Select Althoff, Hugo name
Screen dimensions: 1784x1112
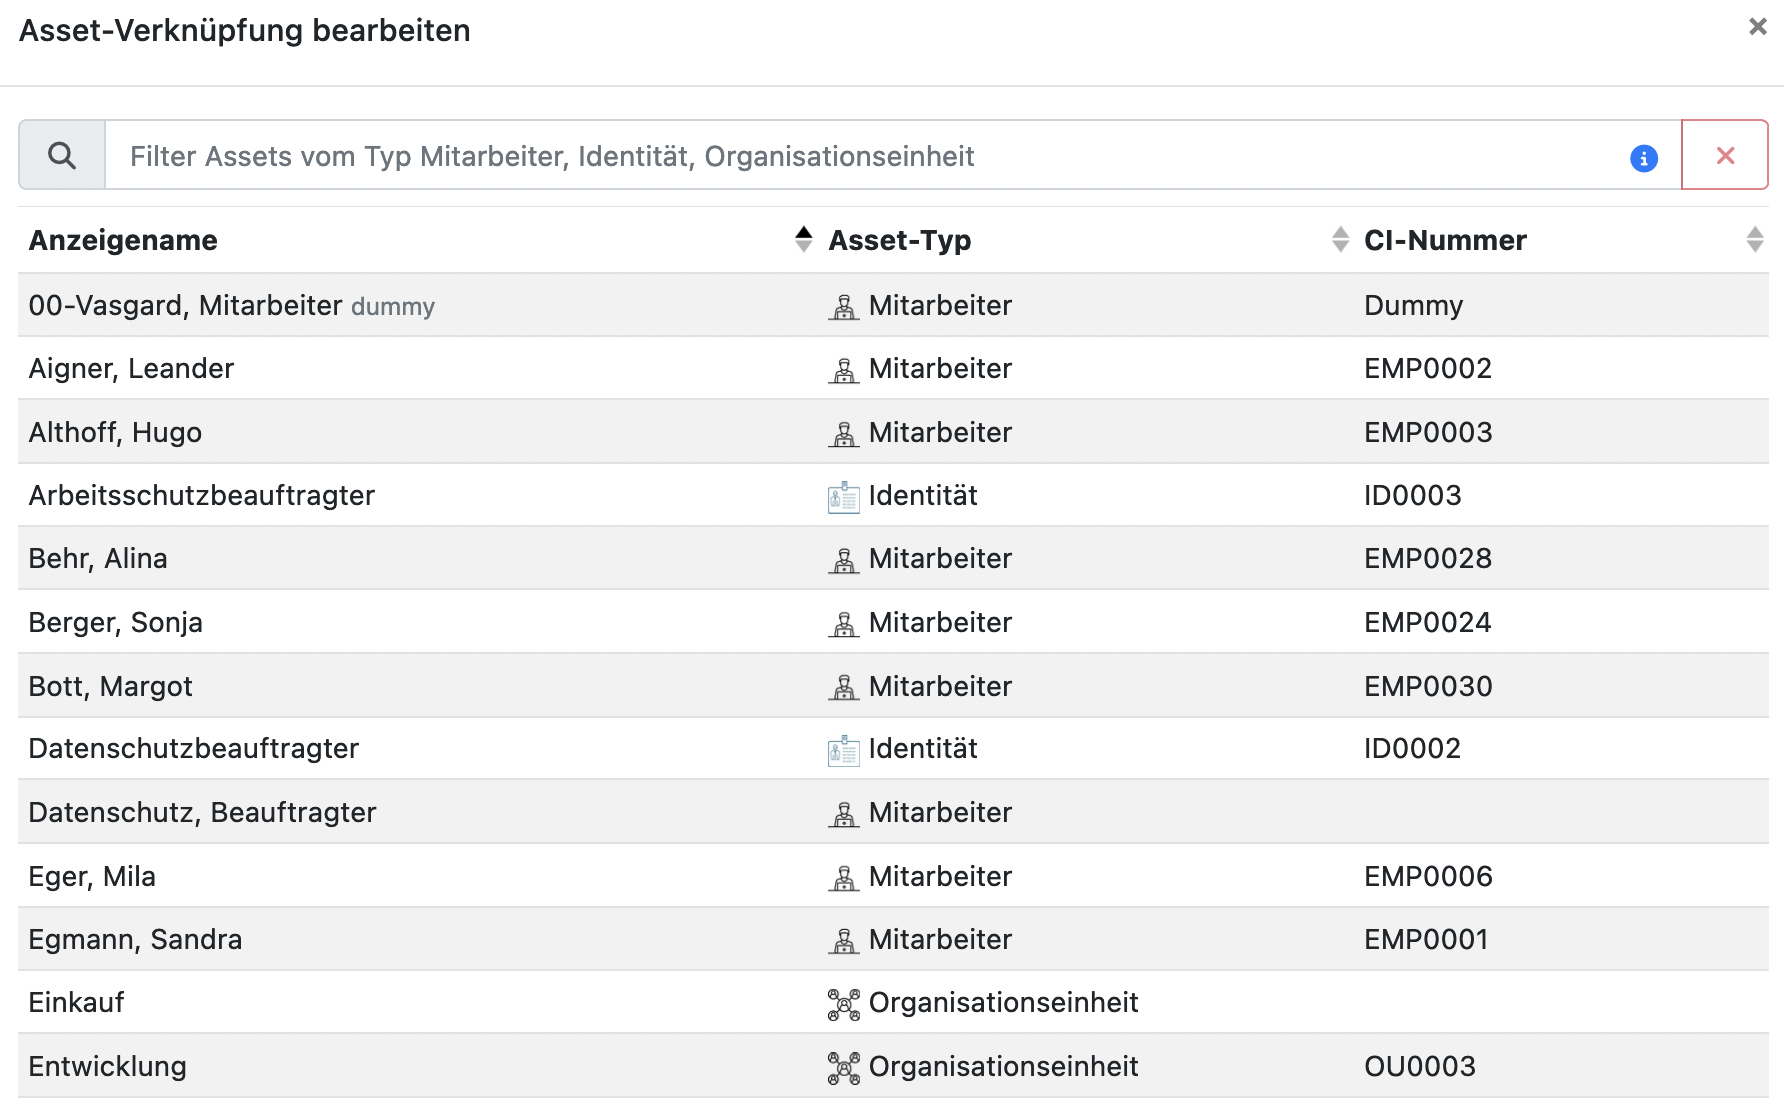click(115, 432)
